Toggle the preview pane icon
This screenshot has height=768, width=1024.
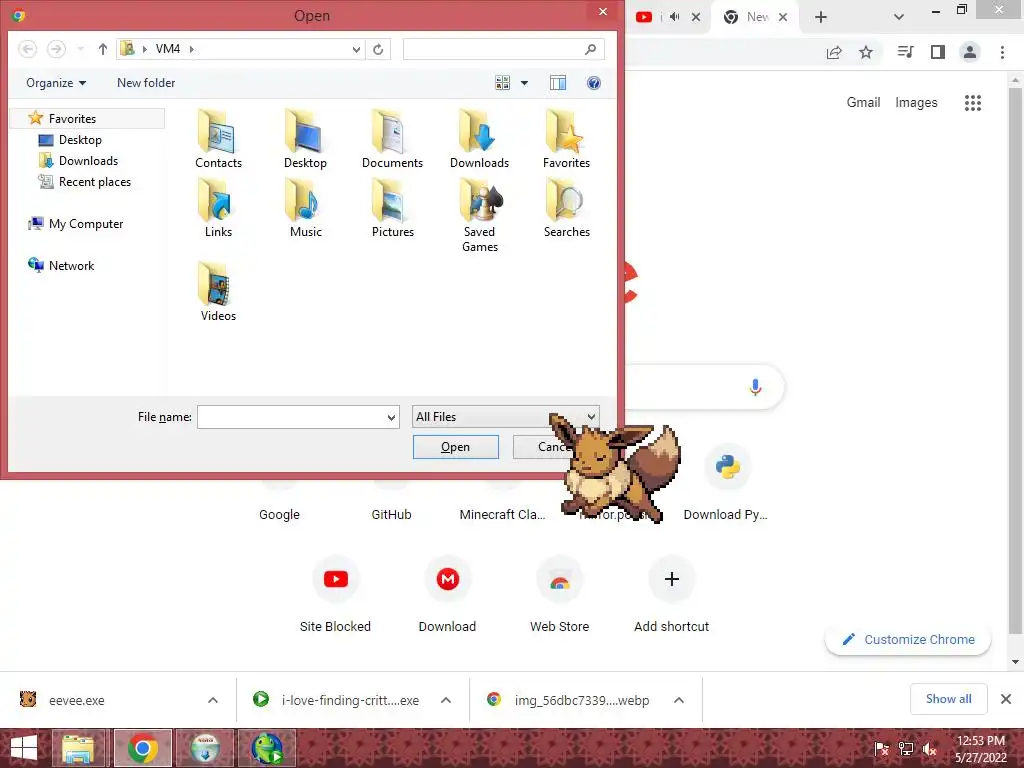coord(558,83)
